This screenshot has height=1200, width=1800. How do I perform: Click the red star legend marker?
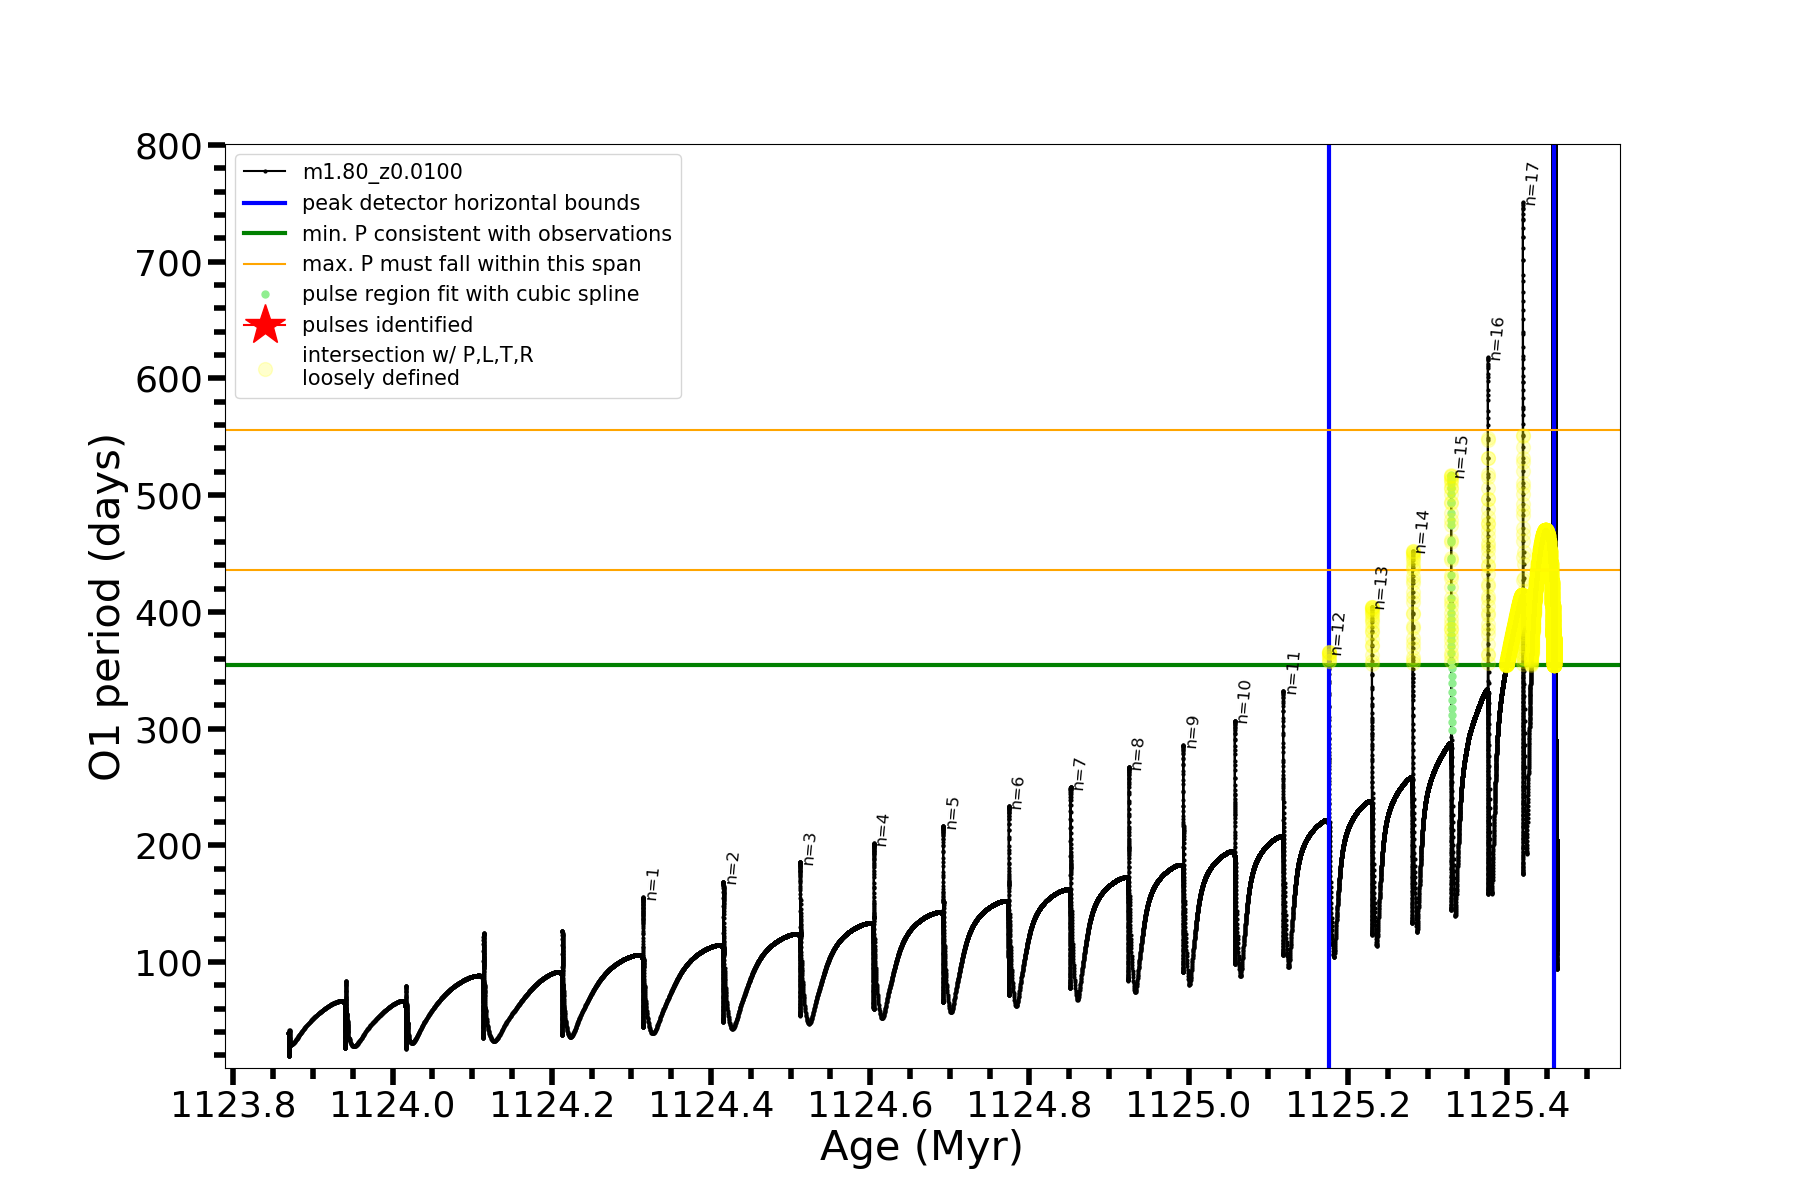[x=265, y=325]
